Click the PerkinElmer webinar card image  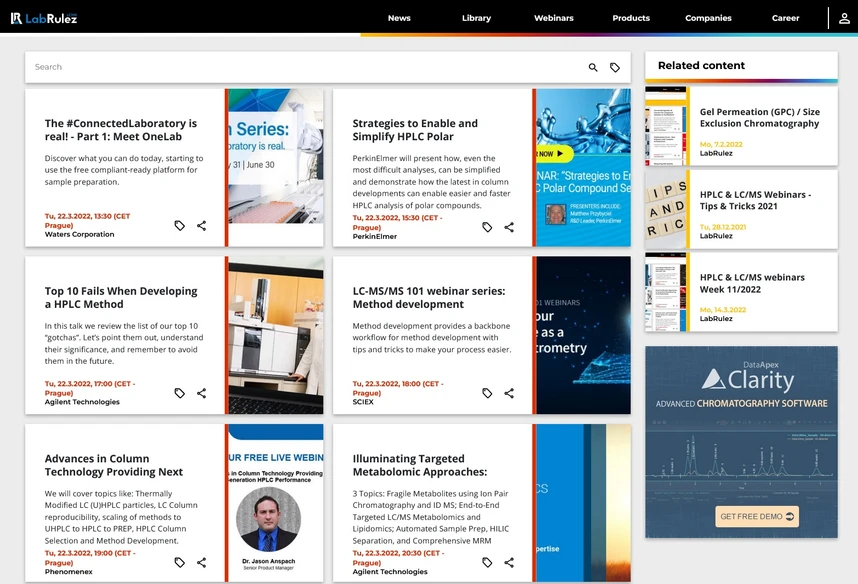coord(583,167)
